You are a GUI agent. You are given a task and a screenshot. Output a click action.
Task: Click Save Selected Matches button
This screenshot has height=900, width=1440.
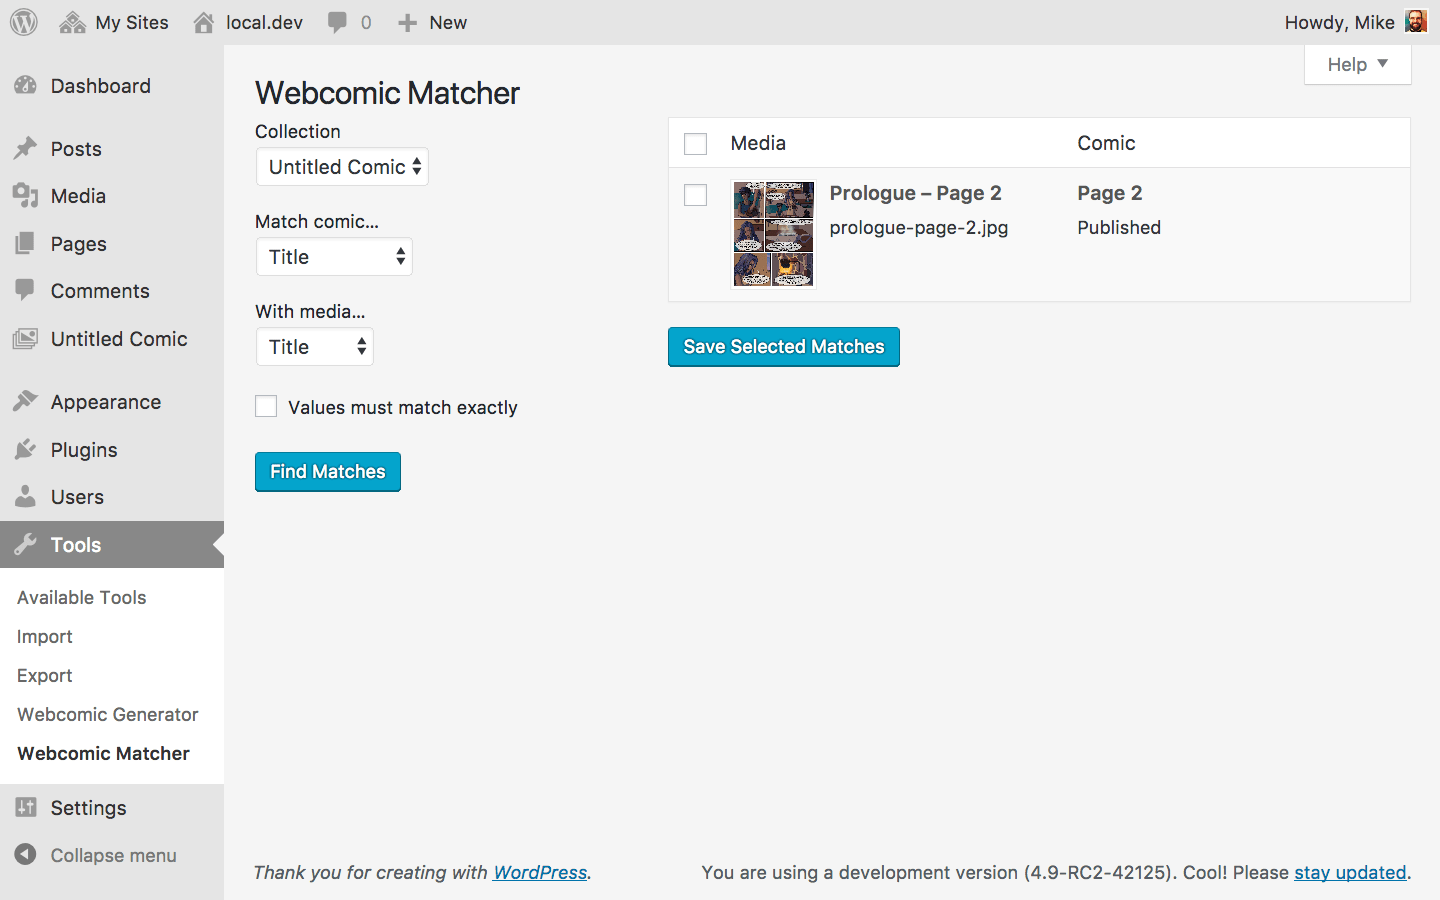tap(784, 347)
